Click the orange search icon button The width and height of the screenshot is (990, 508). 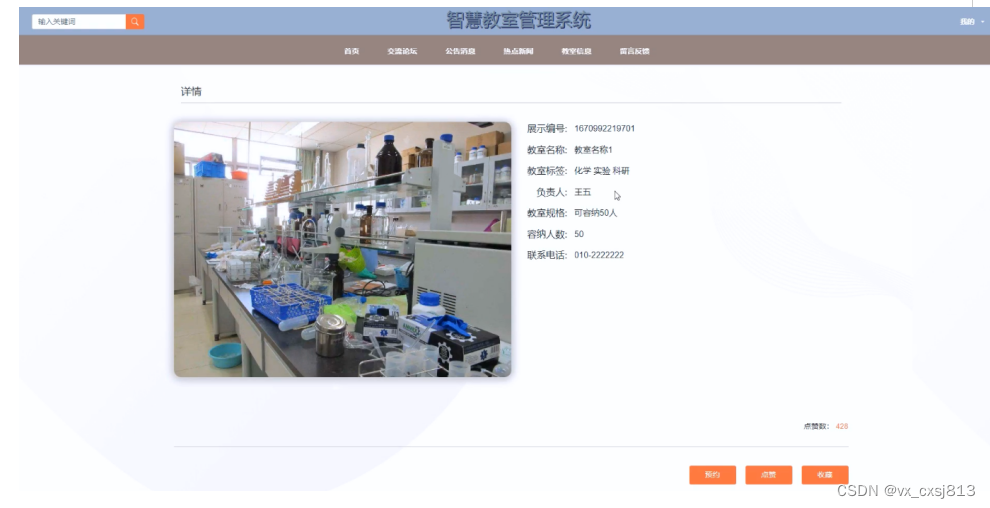[x=134, y=21]
